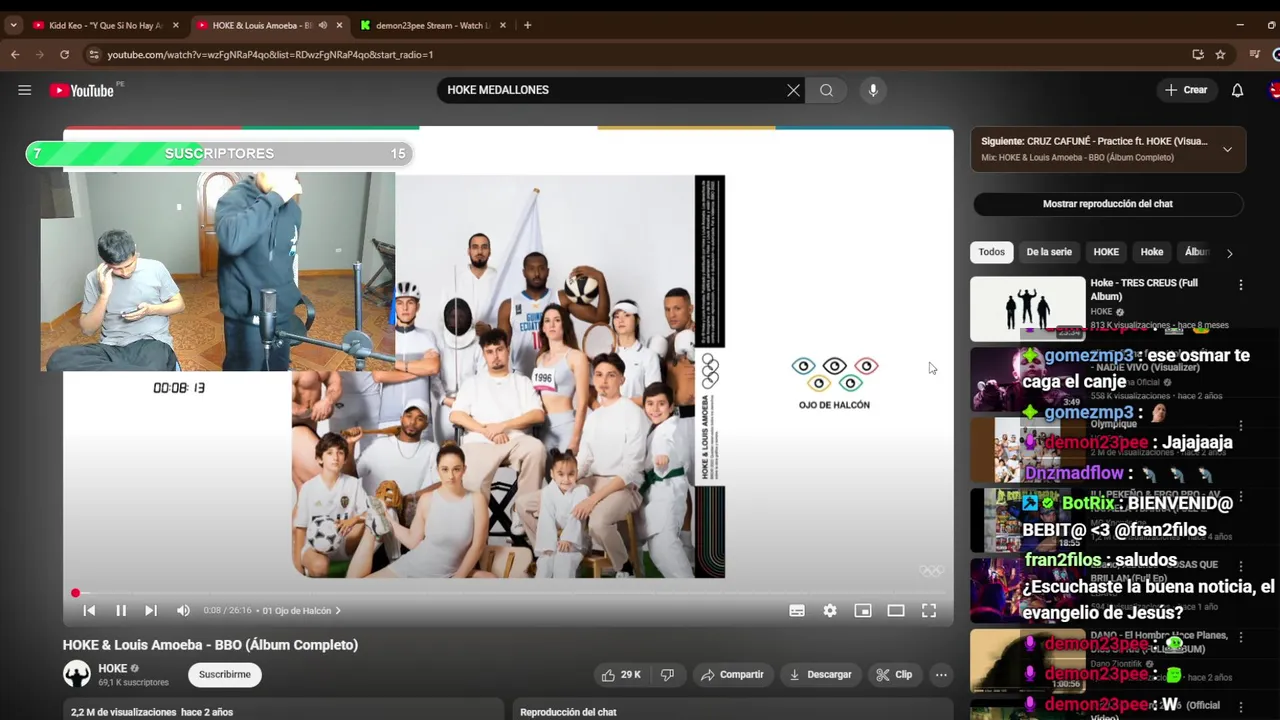This screenshot has height=720, width=1280.
Task: Open options for TRES CREUS video
Action: [1241, 285]
